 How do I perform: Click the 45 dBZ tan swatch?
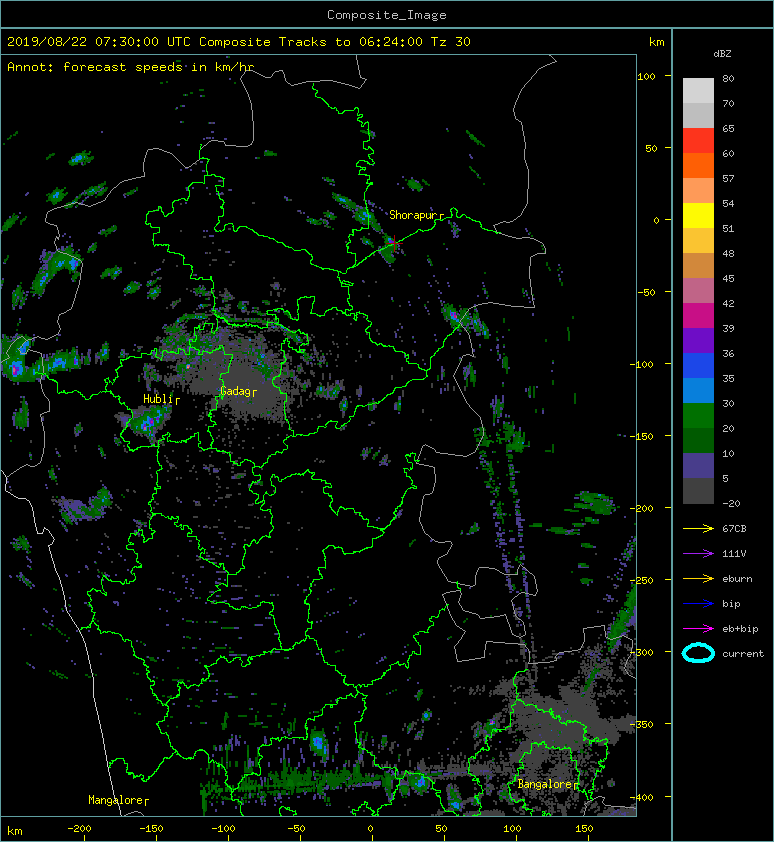coord(698,265)
